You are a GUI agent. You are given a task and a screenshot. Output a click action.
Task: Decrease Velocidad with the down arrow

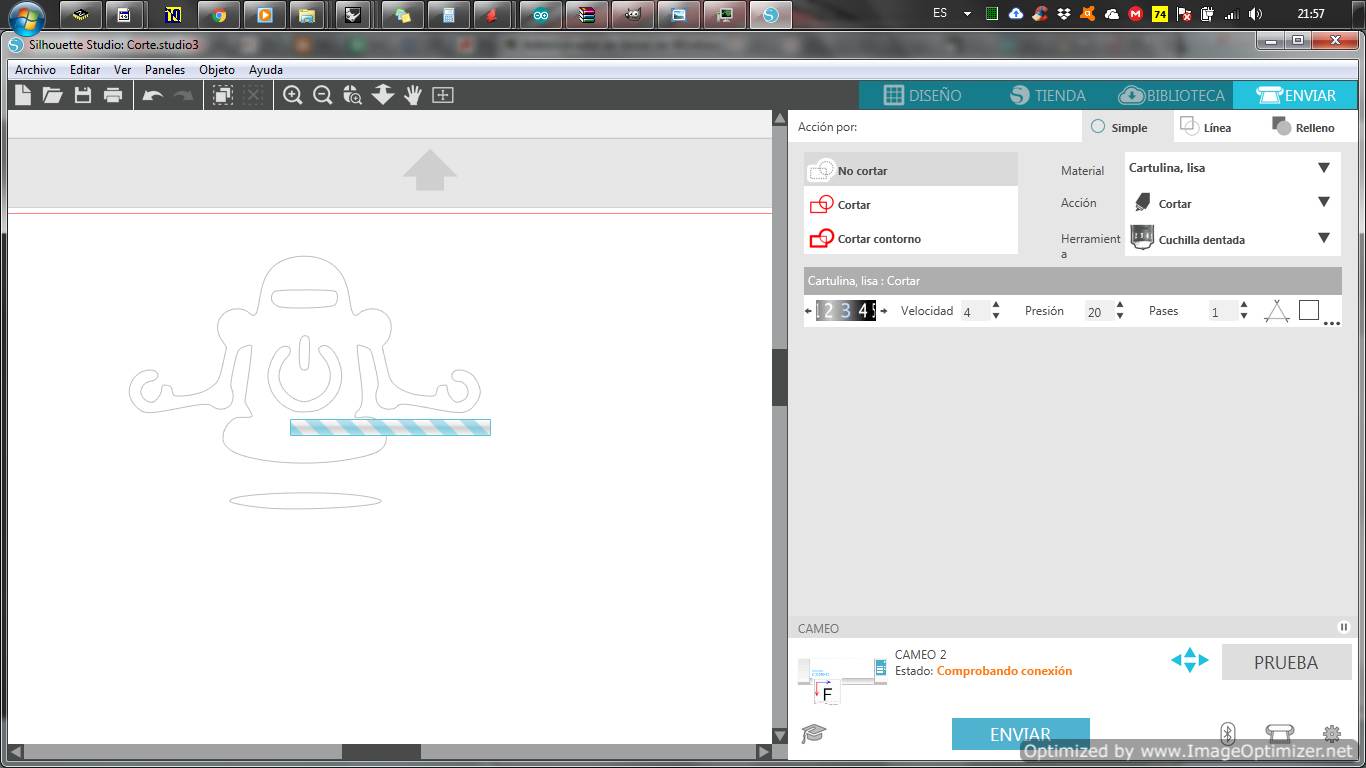(996, 316)
